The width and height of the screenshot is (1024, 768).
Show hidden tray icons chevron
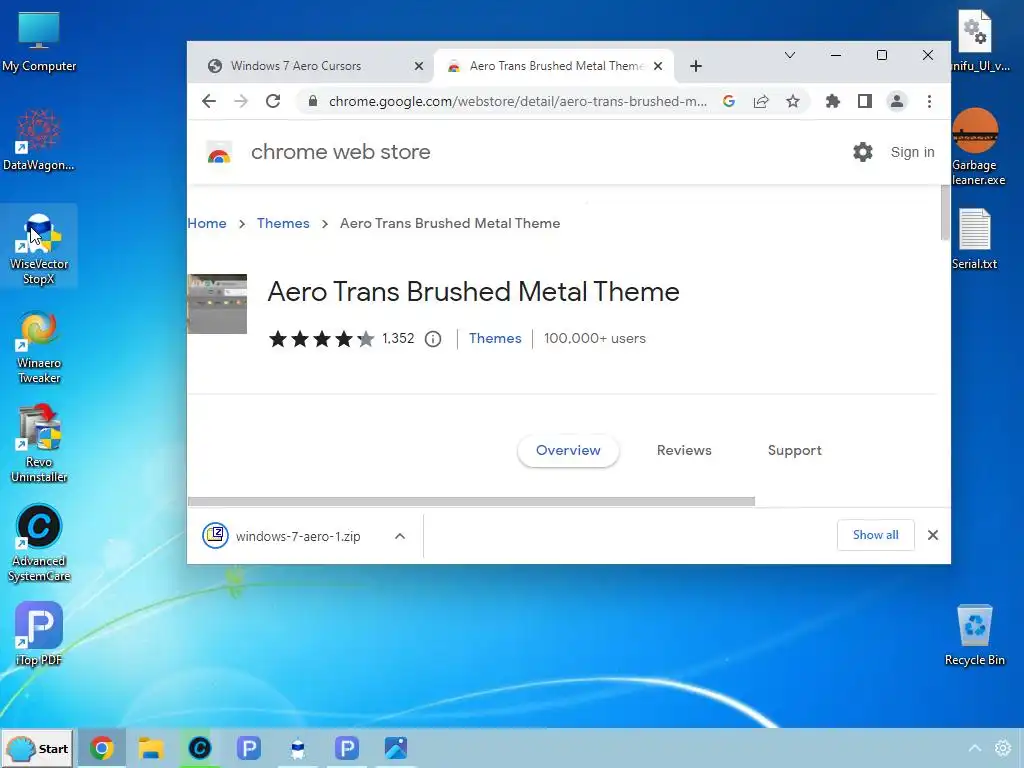pos(974,748)
